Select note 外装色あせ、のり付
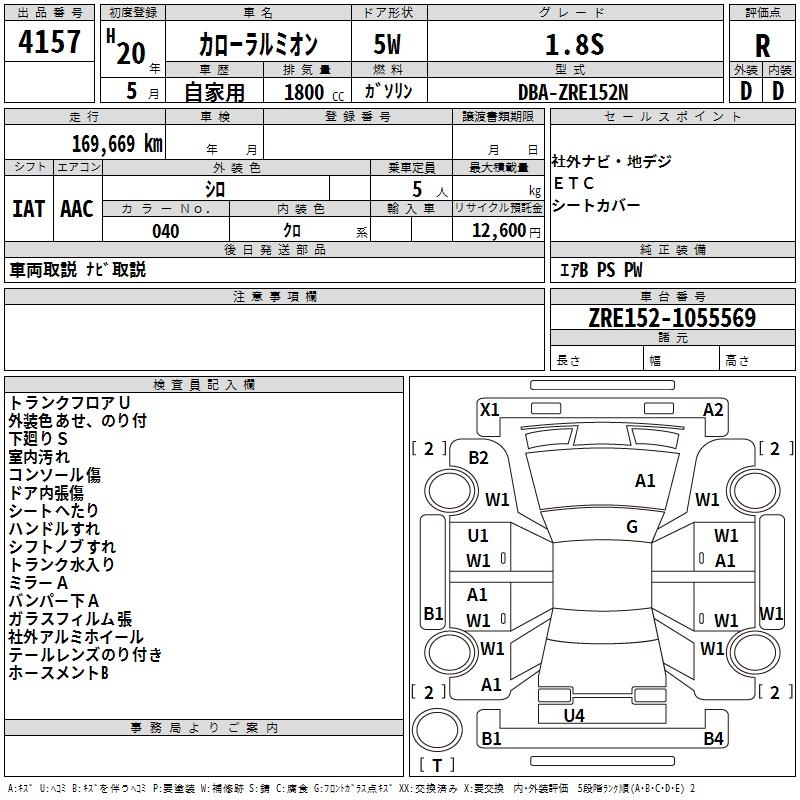This screenshot has width=800, height=800. pyautogui.click(x=78, y=420)
